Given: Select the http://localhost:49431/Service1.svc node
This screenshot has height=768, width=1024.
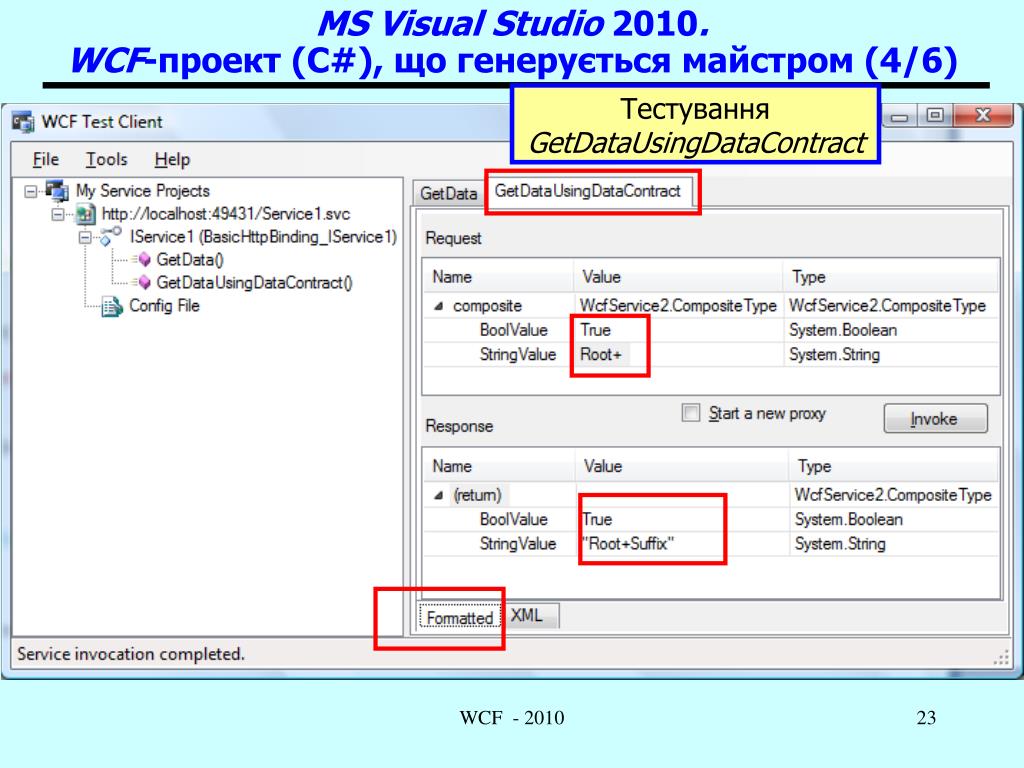Looking at the screenshot, I should [226, 214].
